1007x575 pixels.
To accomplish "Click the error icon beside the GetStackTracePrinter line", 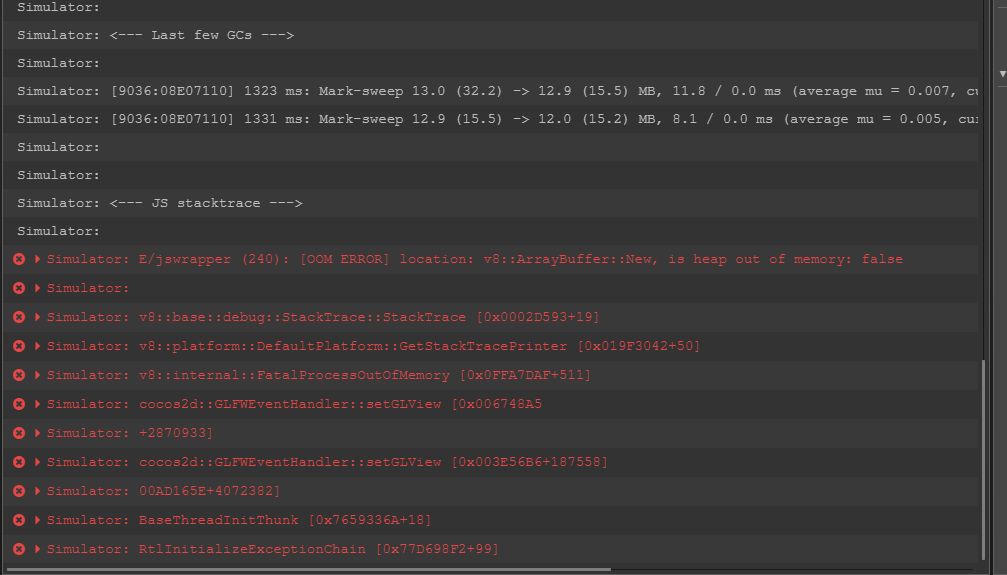I will (x=19, y=346).
